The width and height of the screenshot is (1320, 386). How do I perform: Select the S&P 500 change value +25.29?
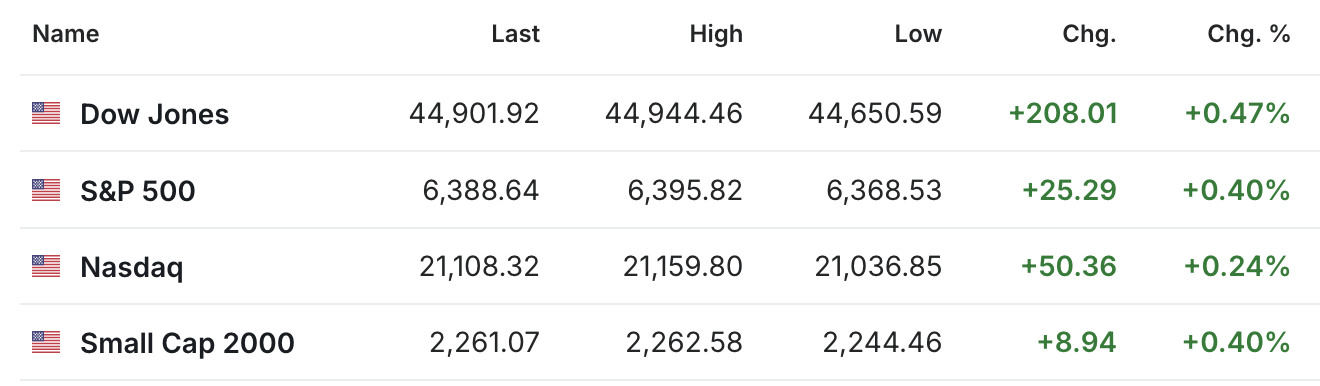pos(1069,190)
